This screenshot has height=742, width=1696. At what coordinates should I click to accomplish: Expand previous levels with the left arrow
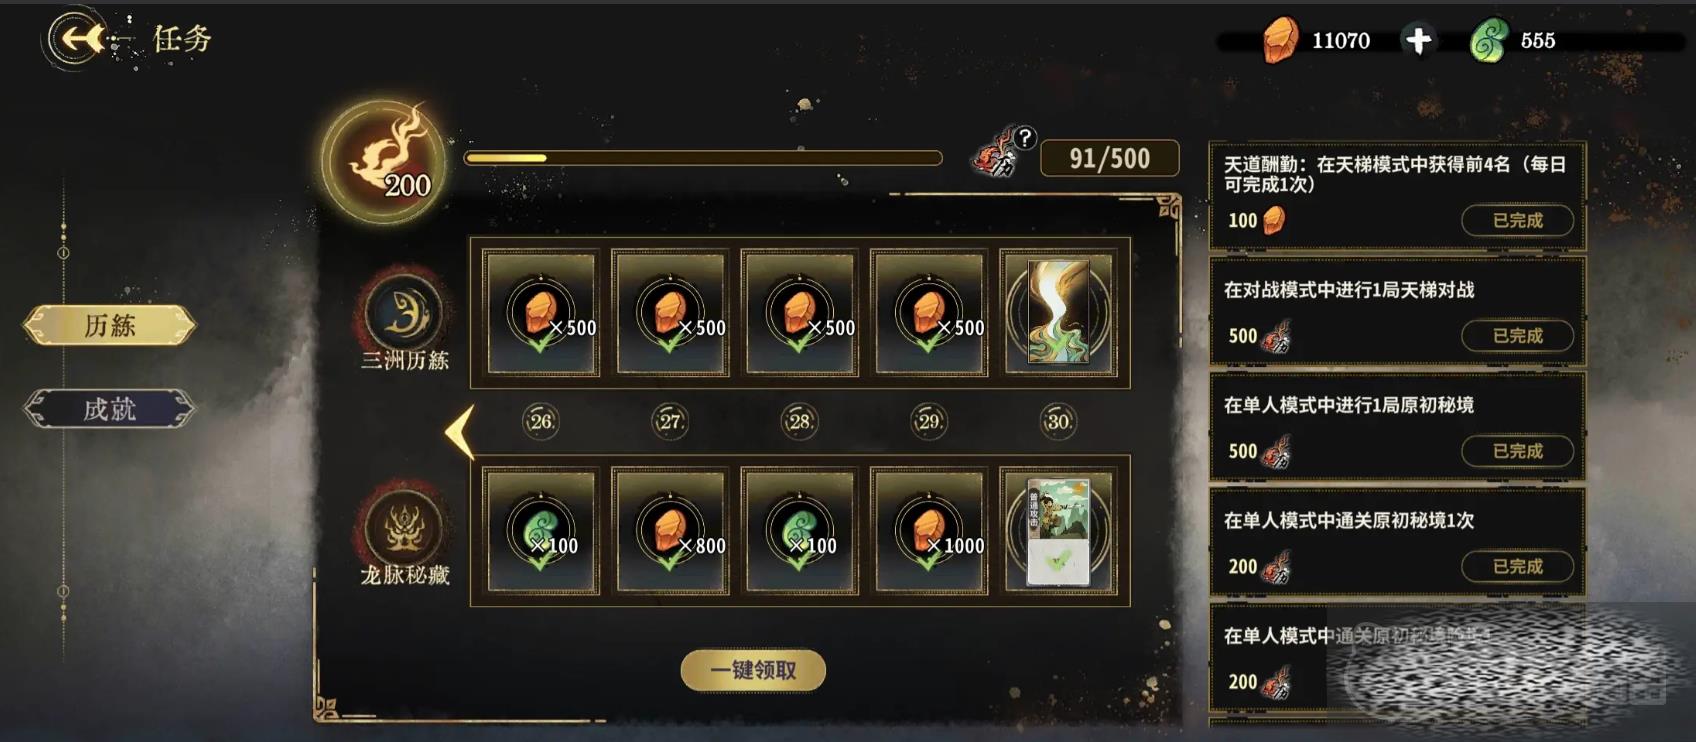pos(459,432)
